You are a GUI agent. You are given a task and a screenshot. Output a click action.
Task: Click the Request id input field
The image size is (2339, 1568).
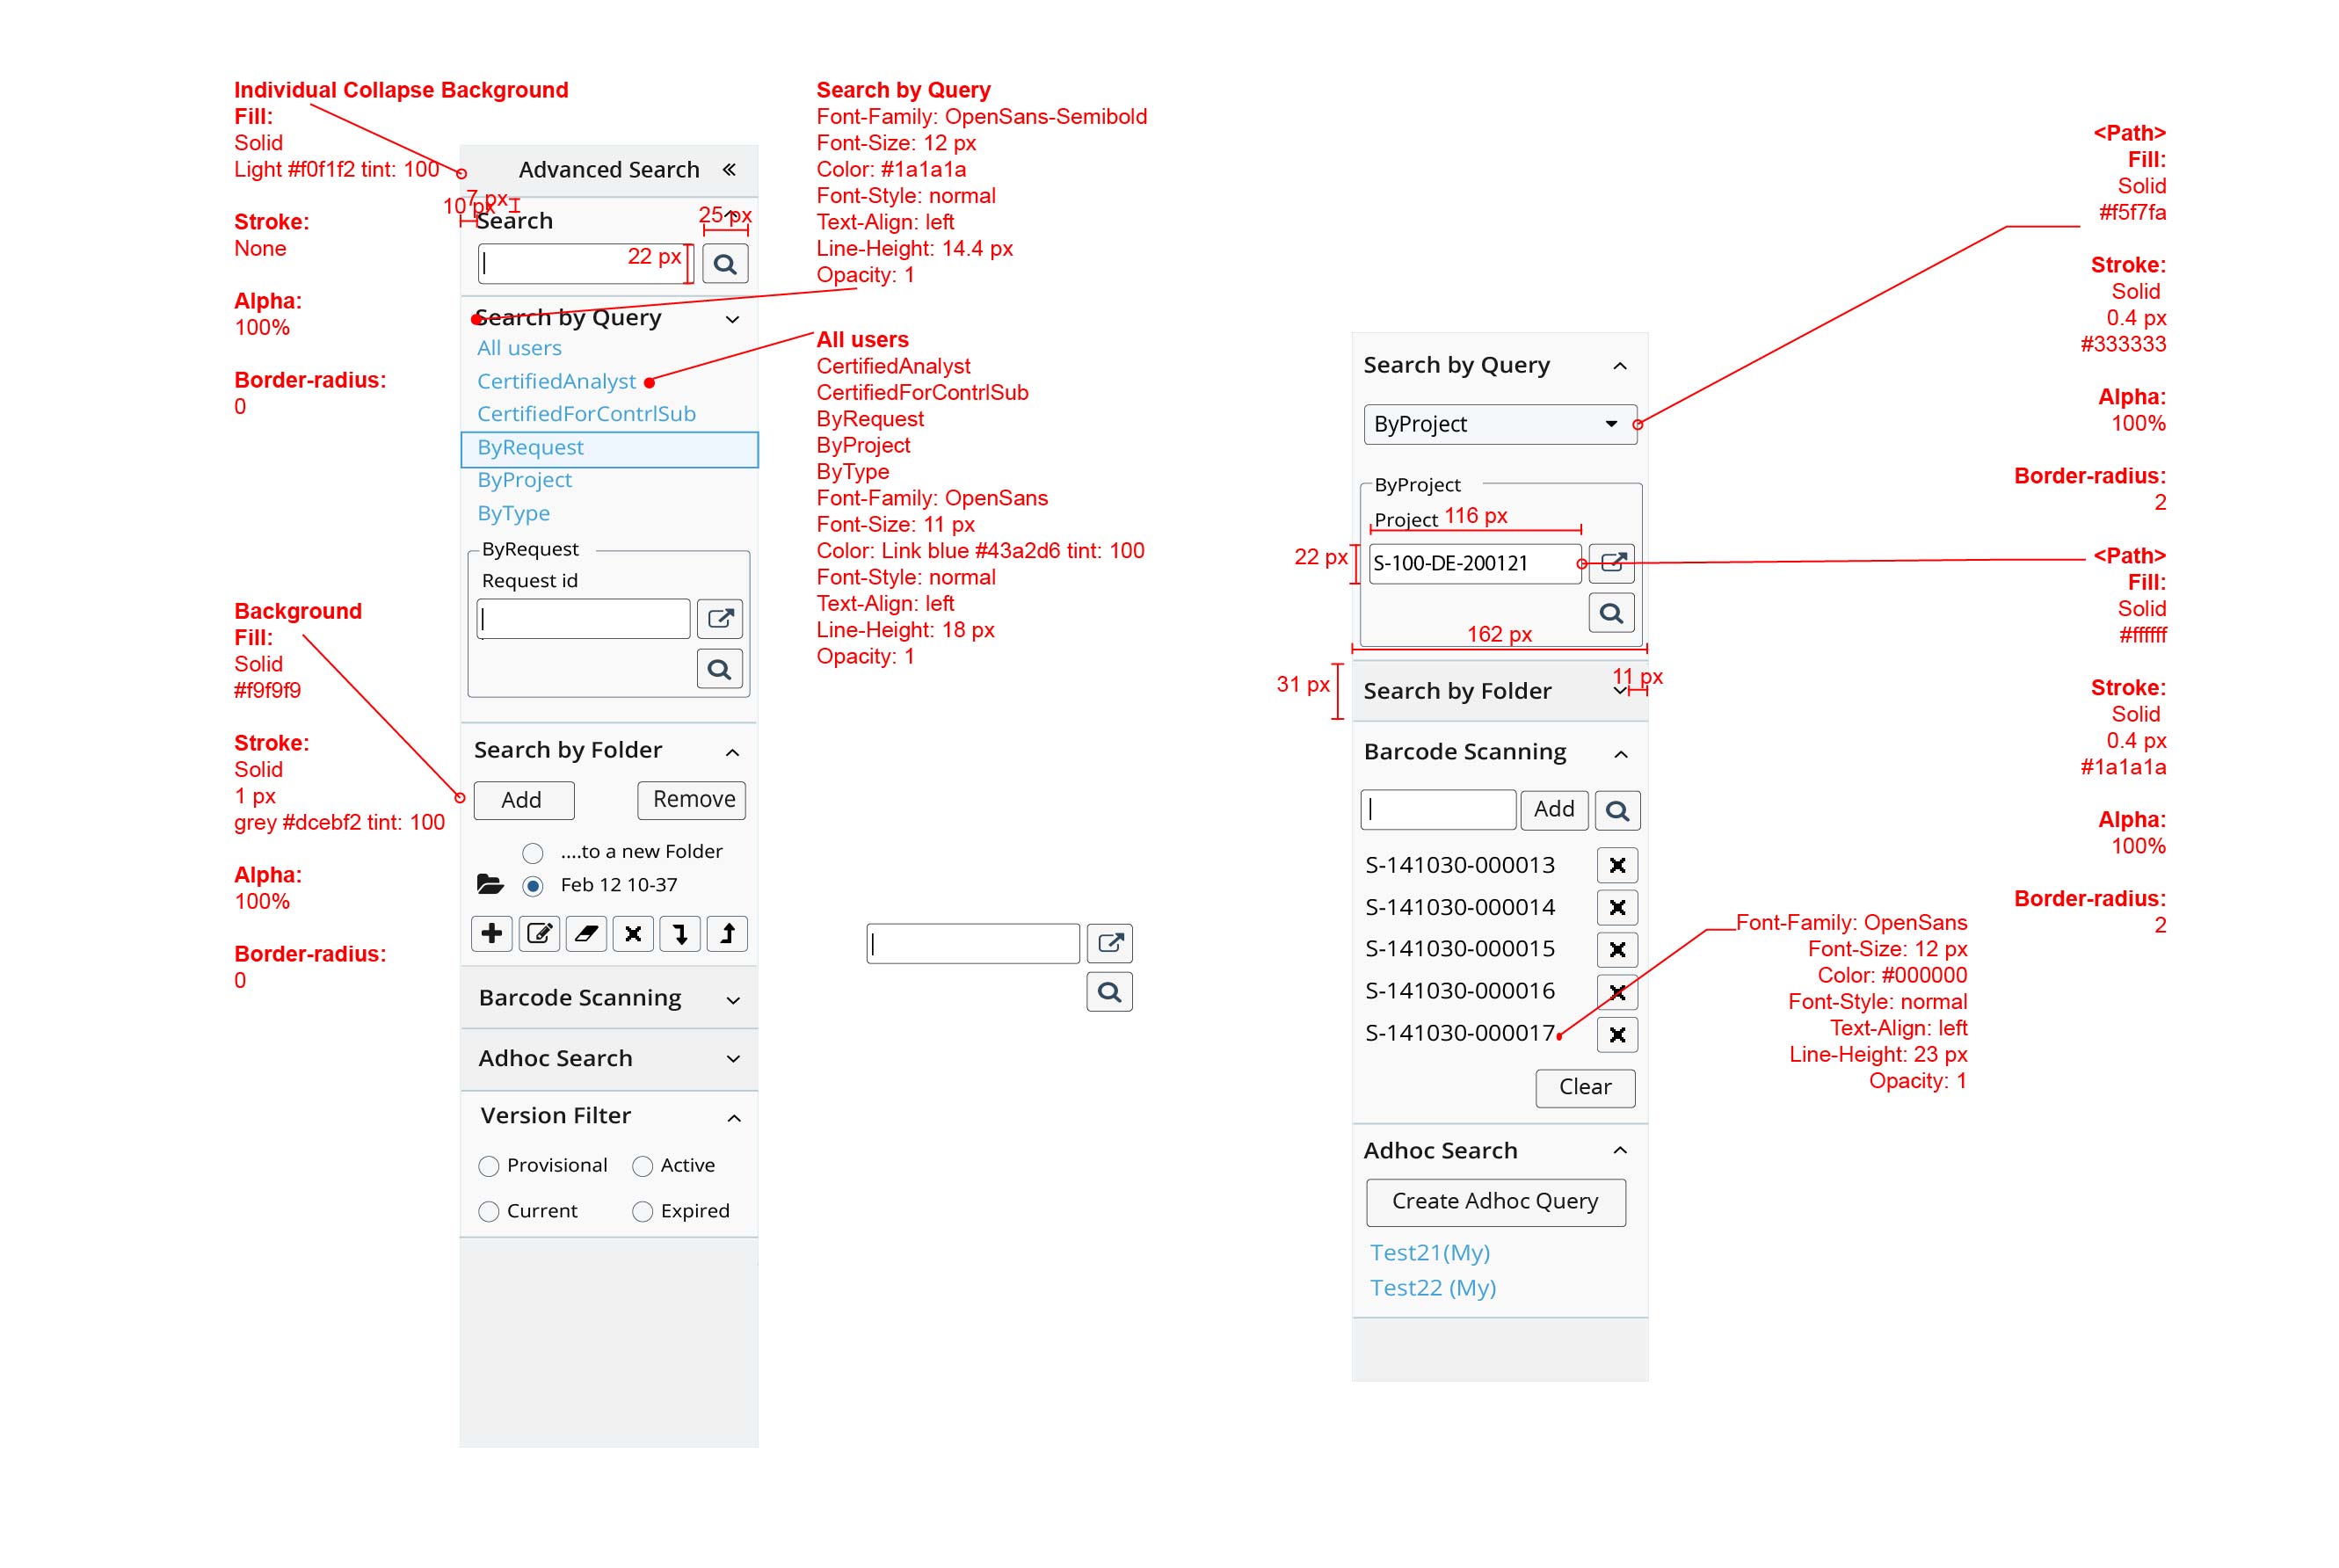tap(584, 619)
